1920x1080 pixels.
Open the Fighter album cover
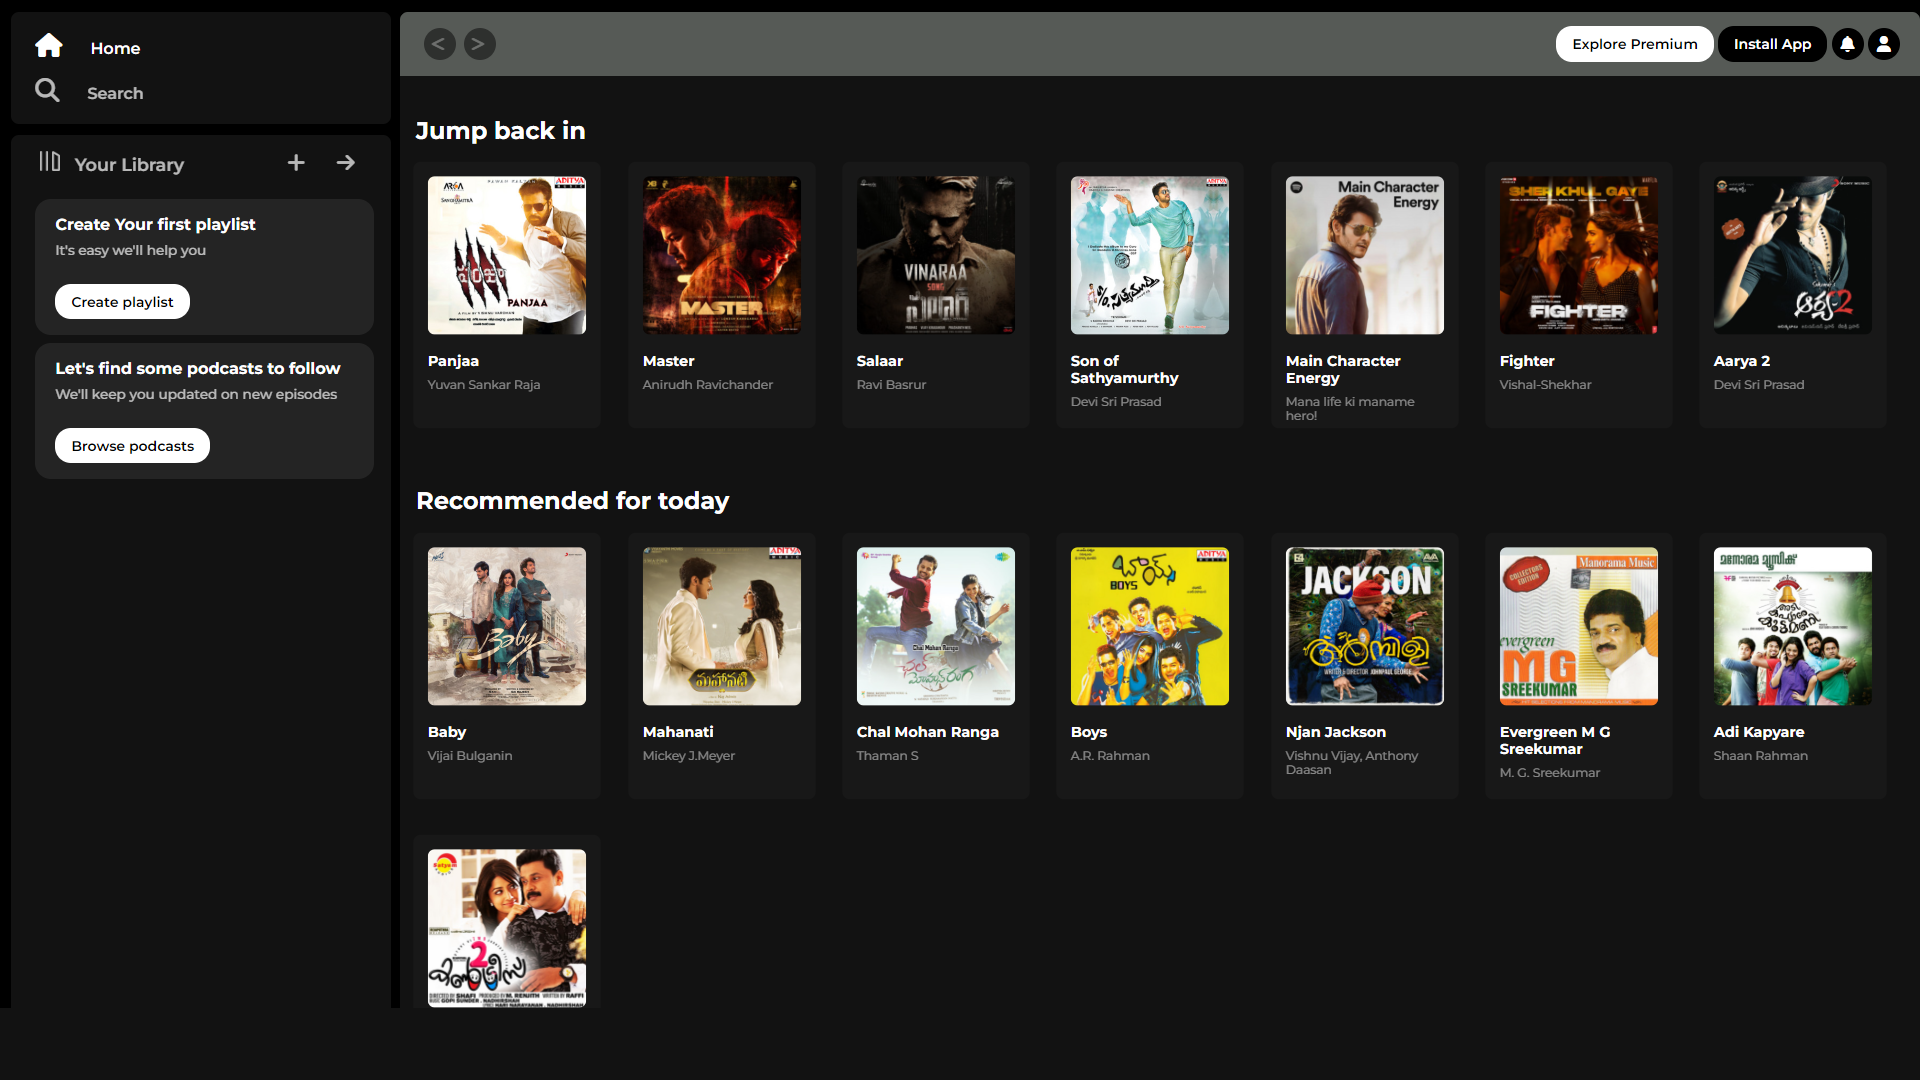[x=1578, y=255]
